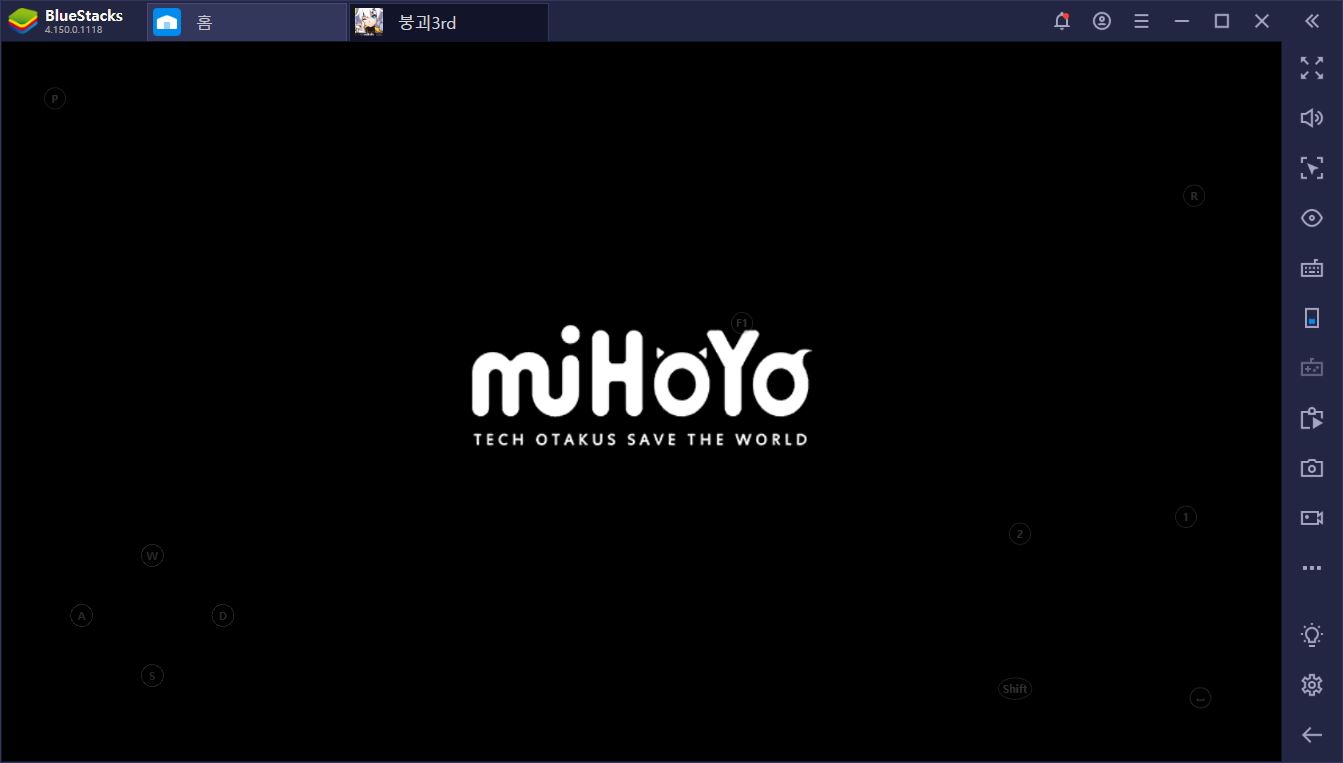The height and width of the screenshot is (763, 1343).
Task: Open keyboard game controls
Action: click(1311, 268)
